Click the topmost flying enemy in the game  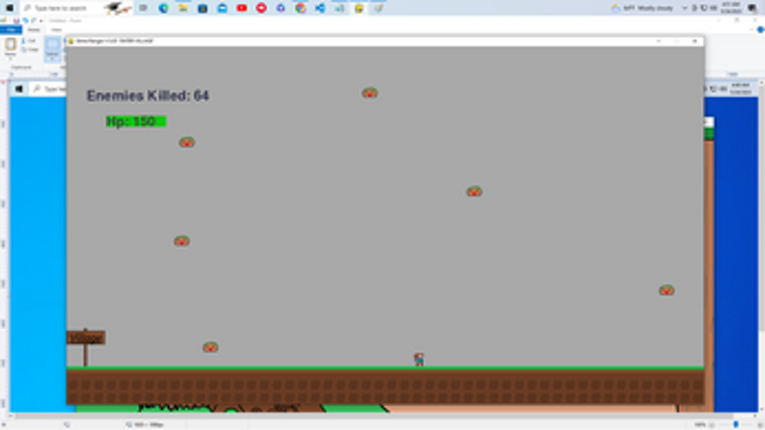click(370, 93)
